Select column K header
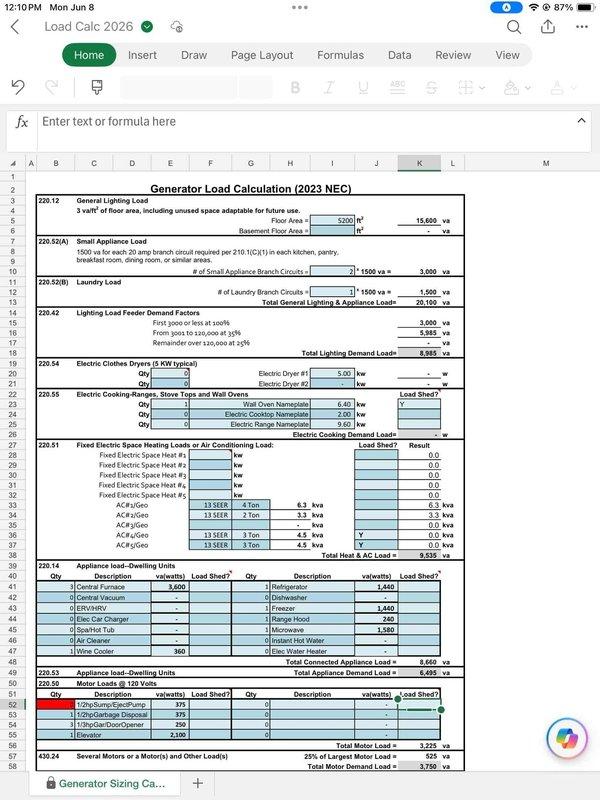This screenshot has width=600, height=800. [419, 163]
